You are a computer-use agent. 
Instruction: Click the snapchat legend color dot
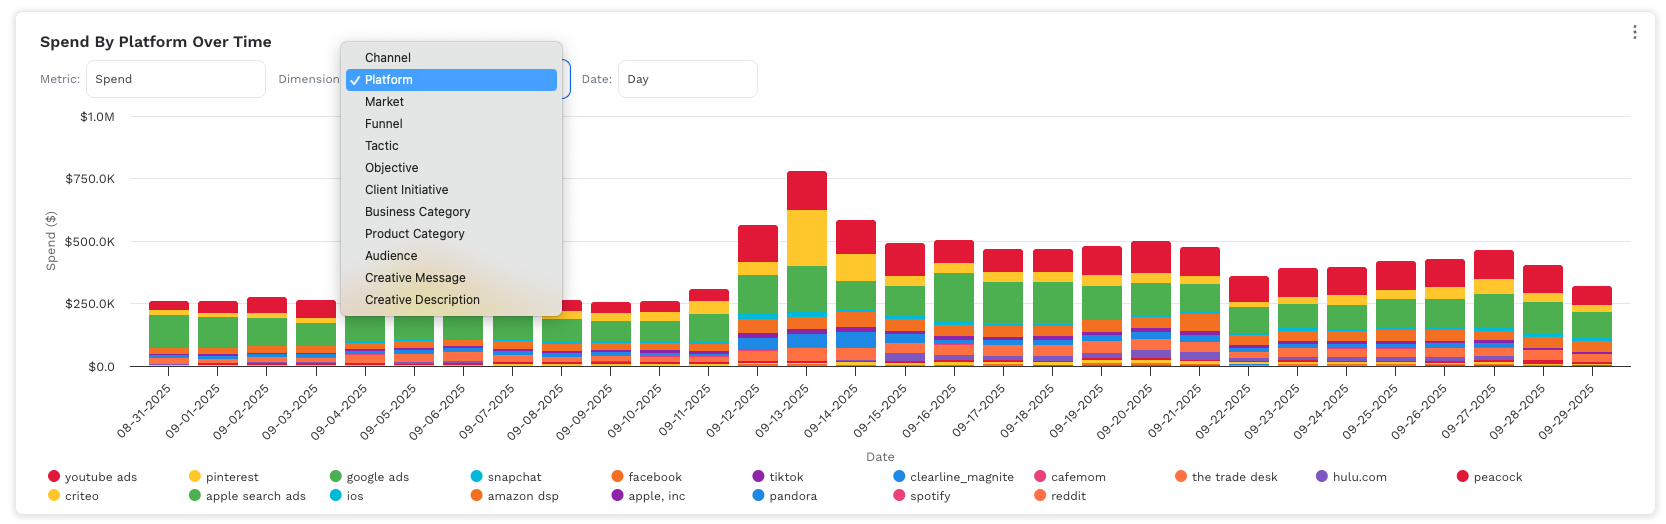pos(477,477)
